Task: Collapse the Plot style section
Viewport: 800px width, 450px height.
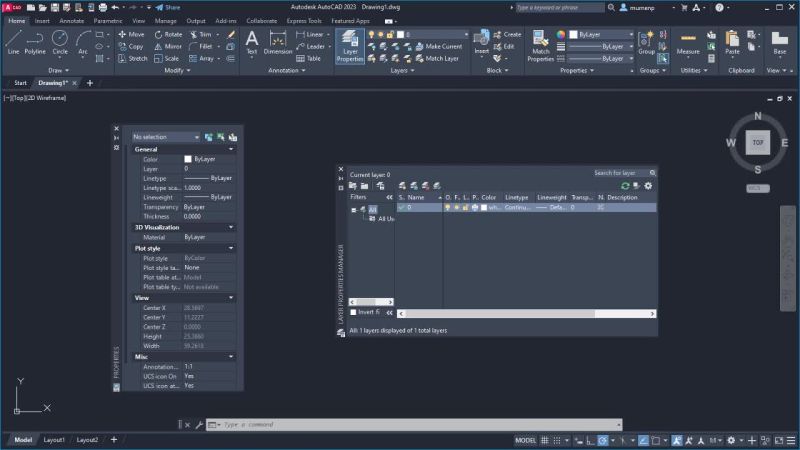Action: point(231,248)
